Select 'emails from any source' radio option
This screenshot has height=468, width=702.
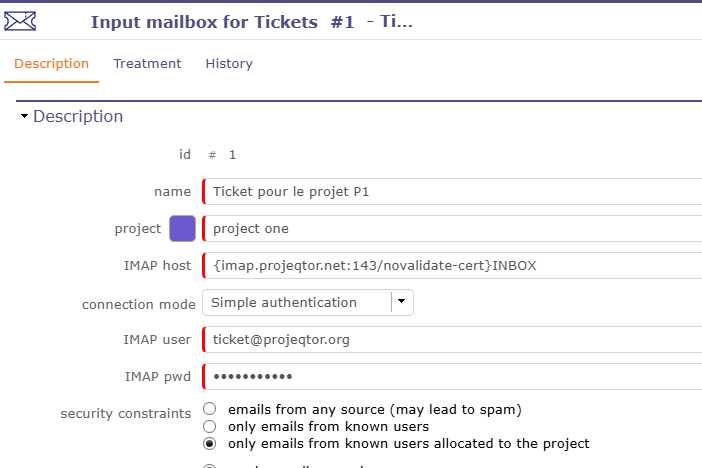[209, 409]
